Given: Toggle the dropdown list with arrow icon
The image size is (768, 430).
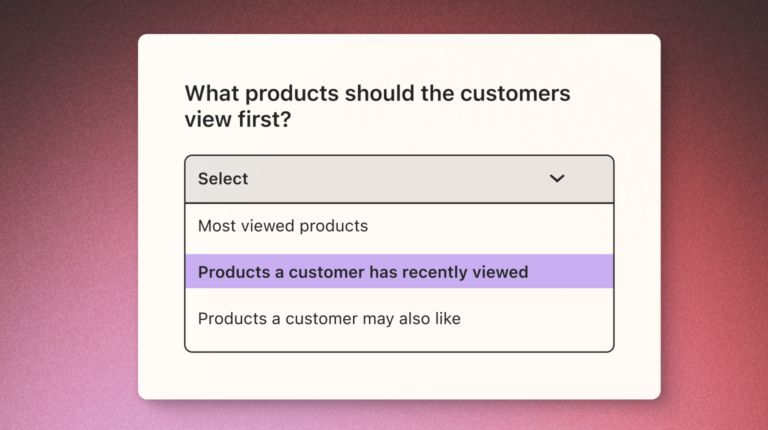Looking at the screenshot, I should 557,179.
